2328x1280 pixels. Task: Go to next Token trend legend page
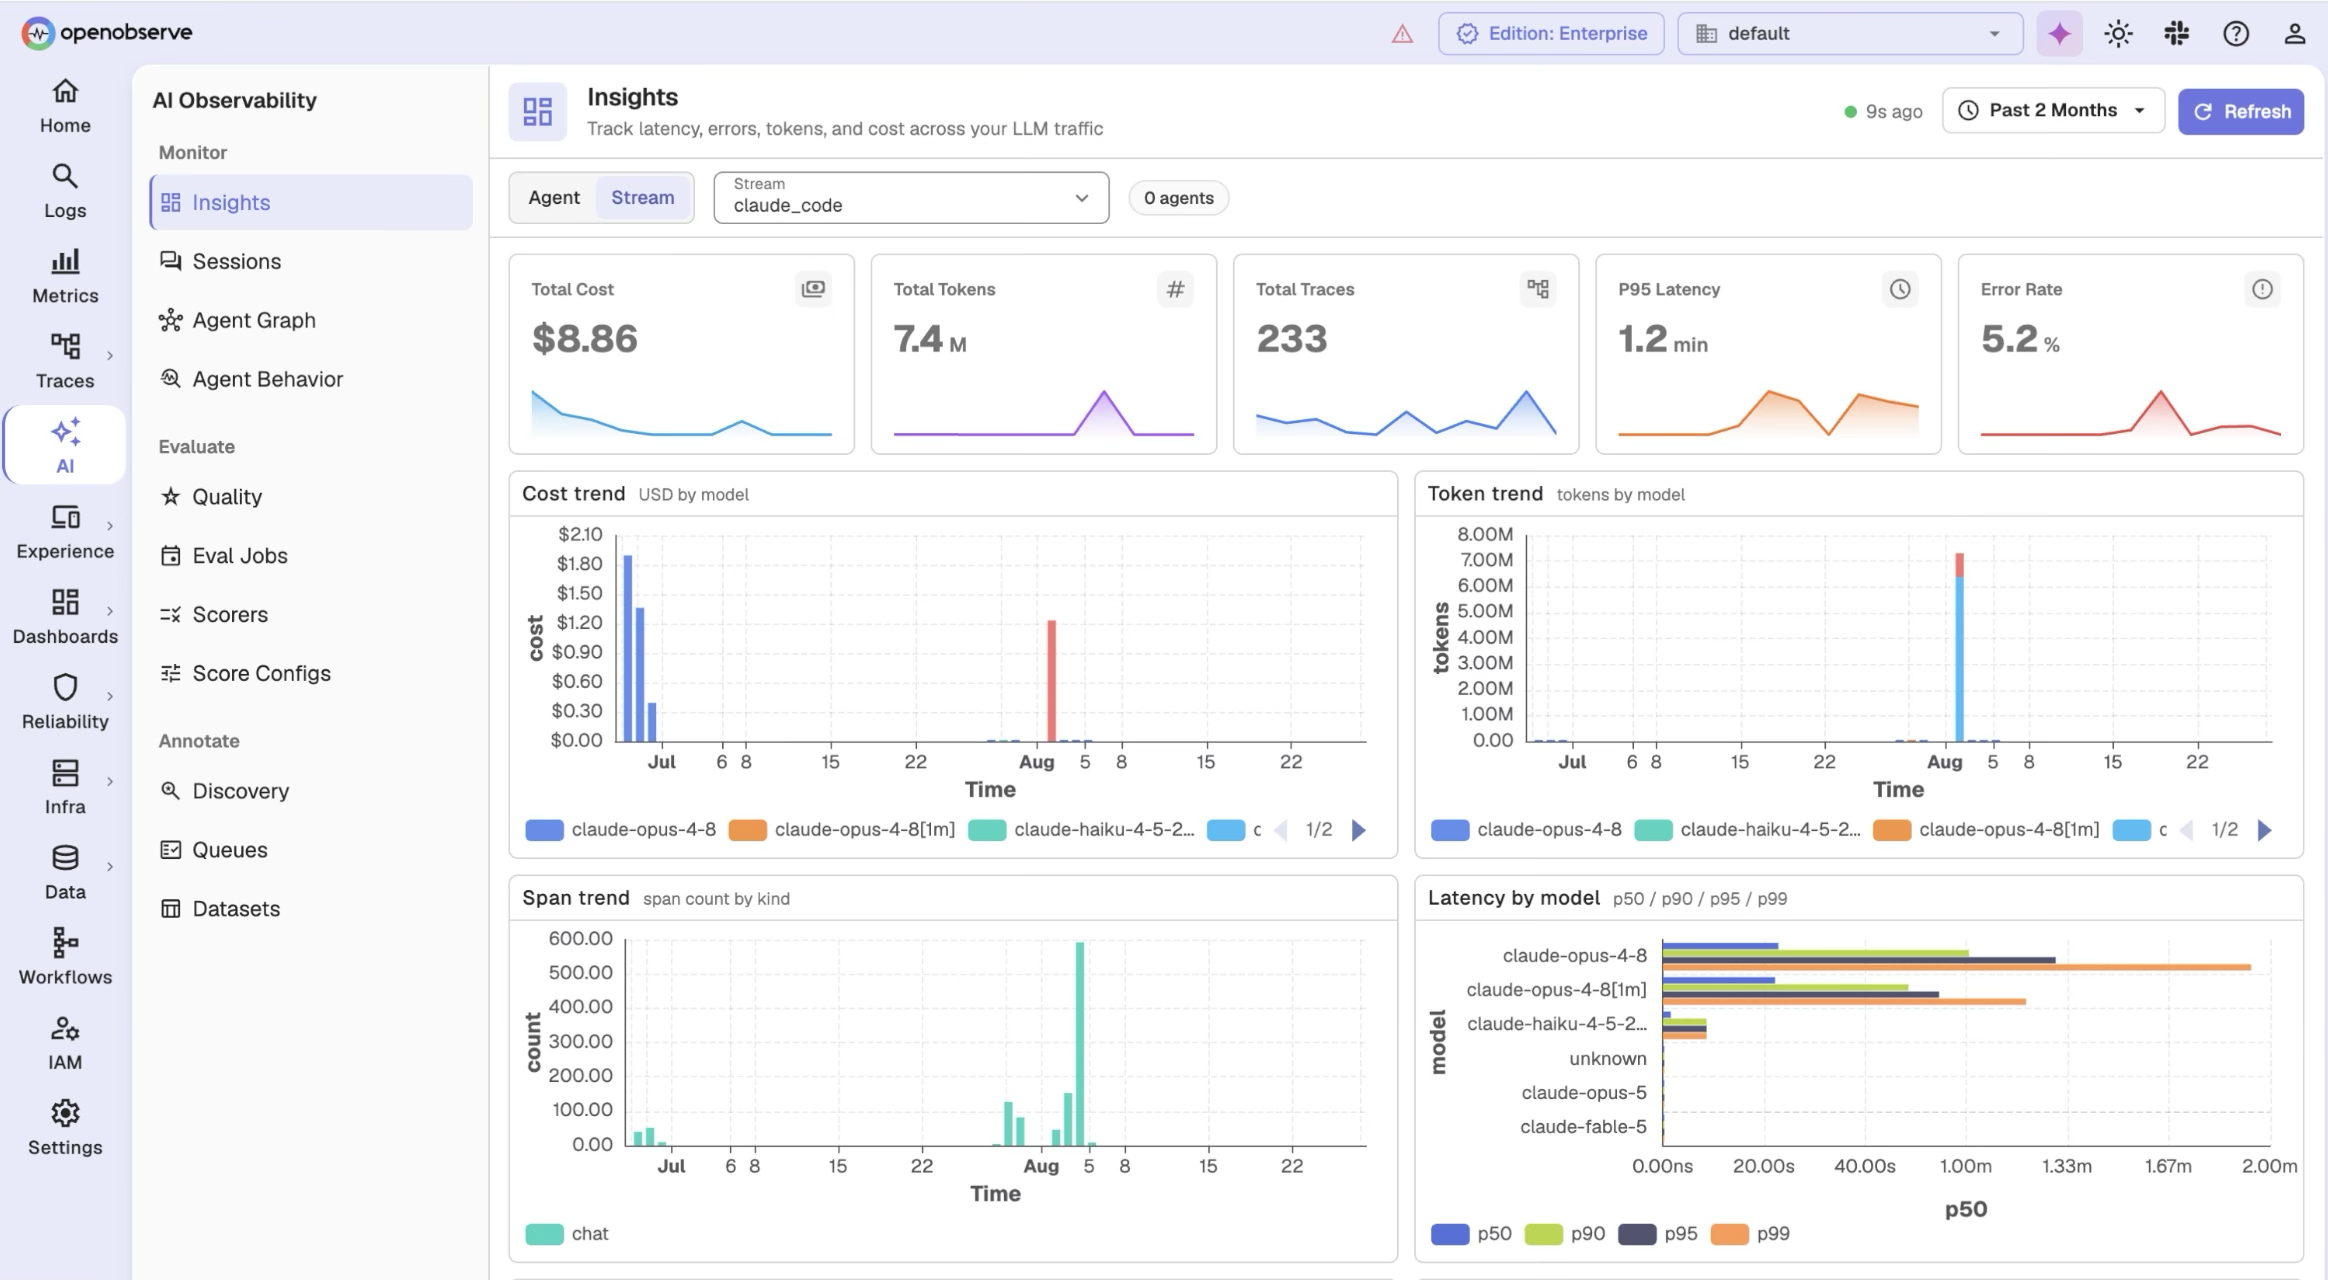(2264, 830)
